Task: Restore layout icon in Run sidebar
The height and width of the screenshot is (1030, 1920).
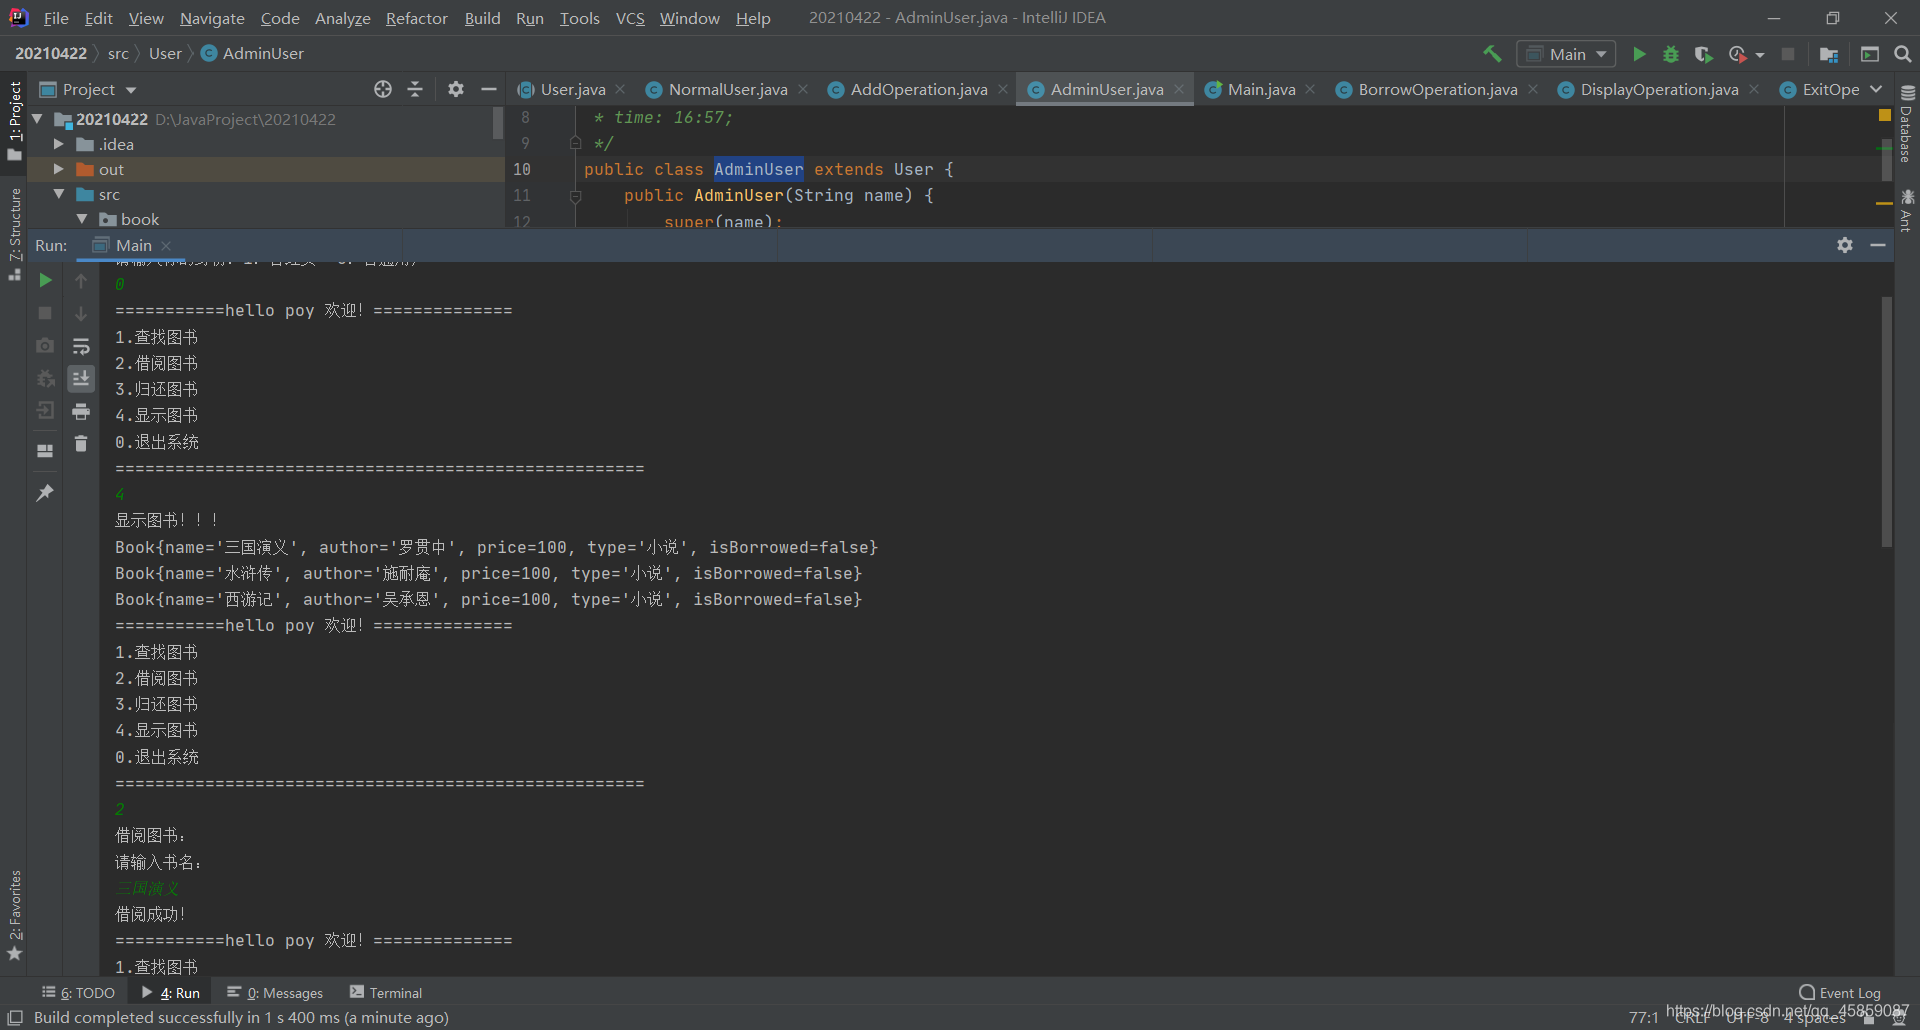Action: click(x=45, y=451)
